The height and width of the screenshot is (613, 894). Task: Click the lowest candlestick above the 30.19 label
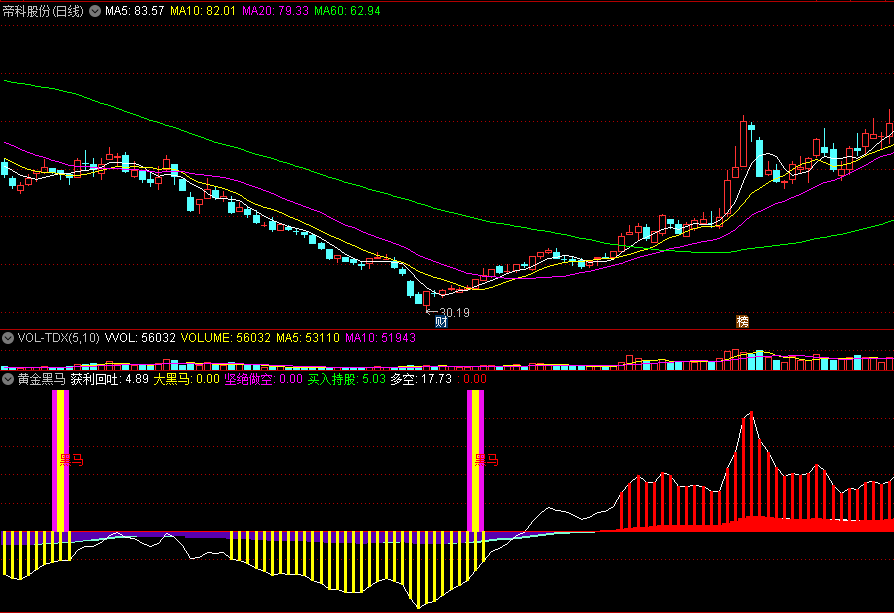[x=426, y=300]
